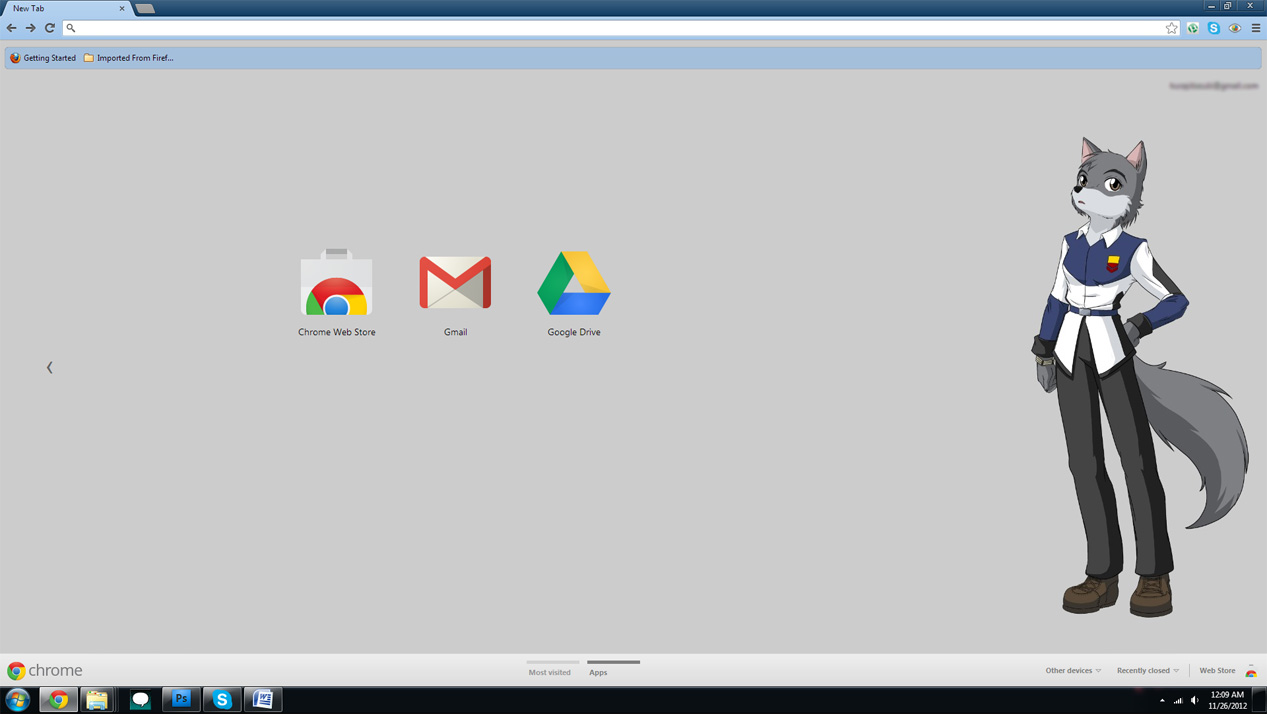Expand the Other devices dropdown
This screenshot has height=714, width=1267.
[x=1072, y=670]
